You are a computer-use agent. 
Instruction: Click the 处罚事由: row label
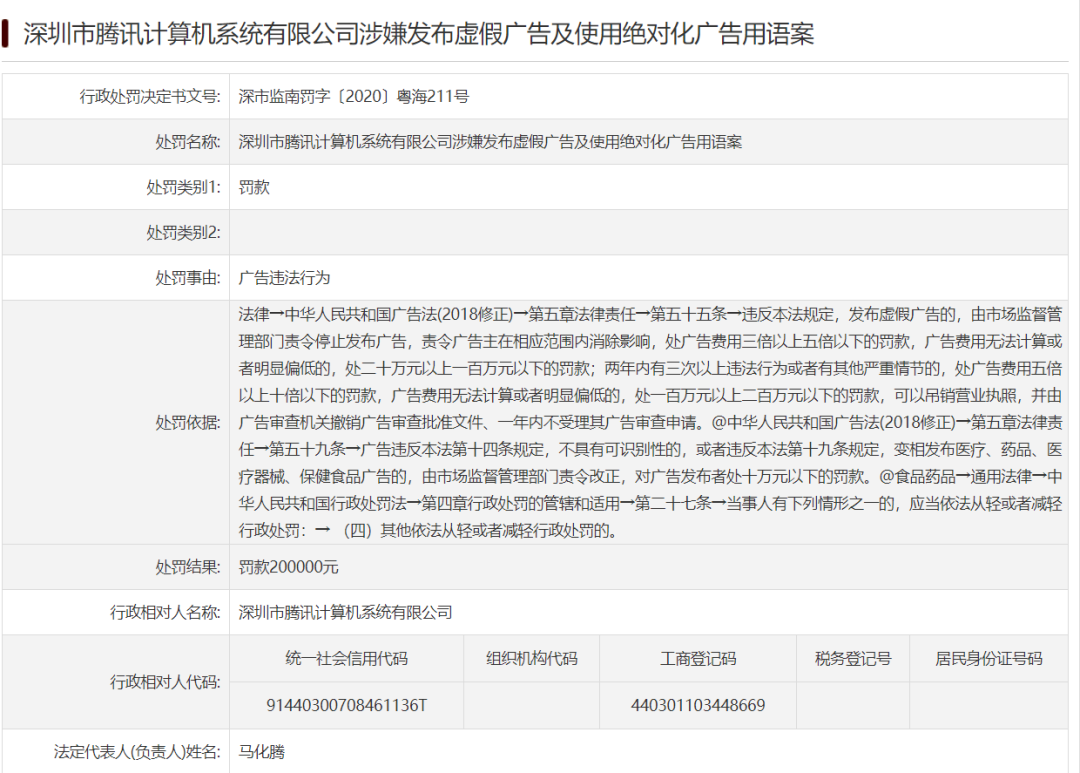pyautogui.click(x=188, y=278)
